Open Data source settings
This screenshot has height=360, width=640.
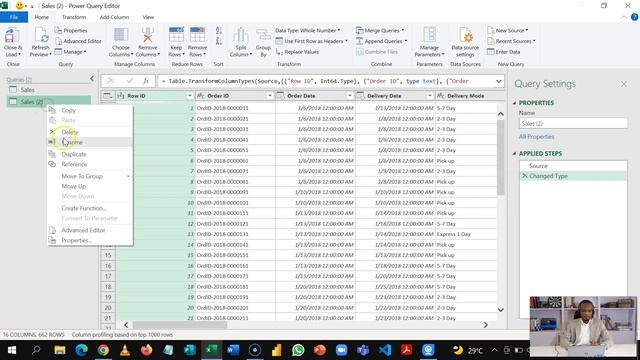coord(465,42)
